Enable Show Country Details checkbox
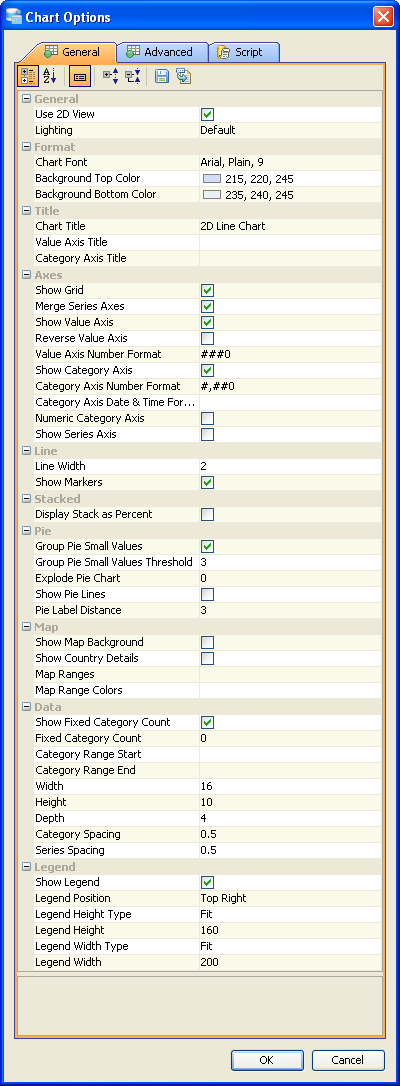 point(208,659)
